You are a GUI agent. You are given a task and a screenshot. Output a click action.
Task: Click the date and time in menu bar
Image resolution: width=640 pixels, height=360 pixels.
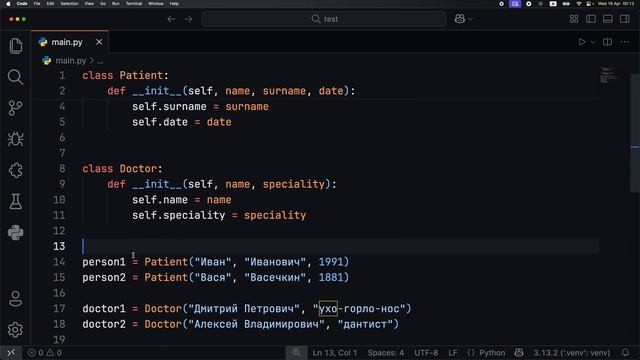pyautogui.click(x=616, y=4)
